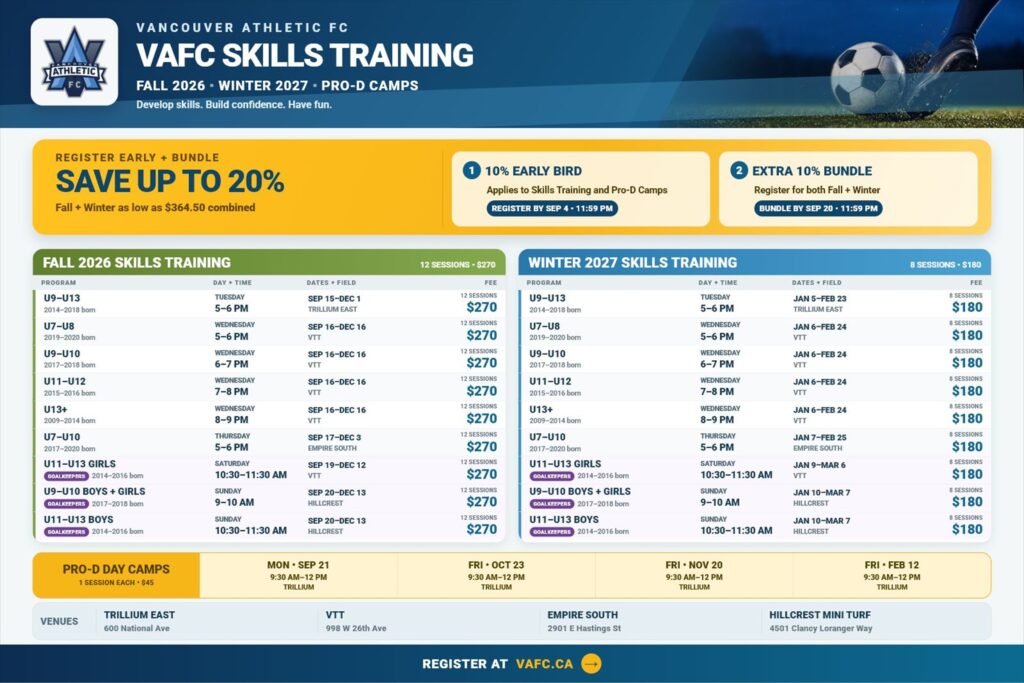Click the number 2 badge for Extra Bundle

click(x=739, y=170)
